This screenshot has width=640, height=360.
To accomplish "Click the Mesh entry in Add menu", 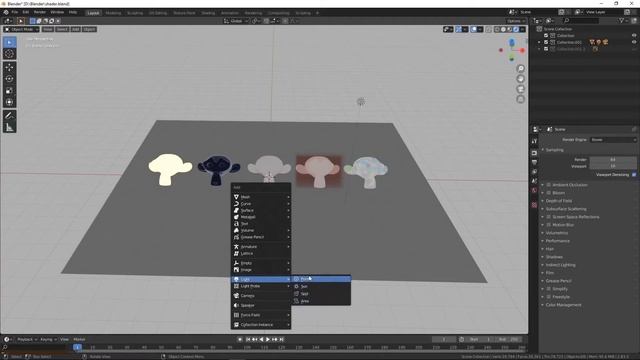I will [x=261, y=197].
